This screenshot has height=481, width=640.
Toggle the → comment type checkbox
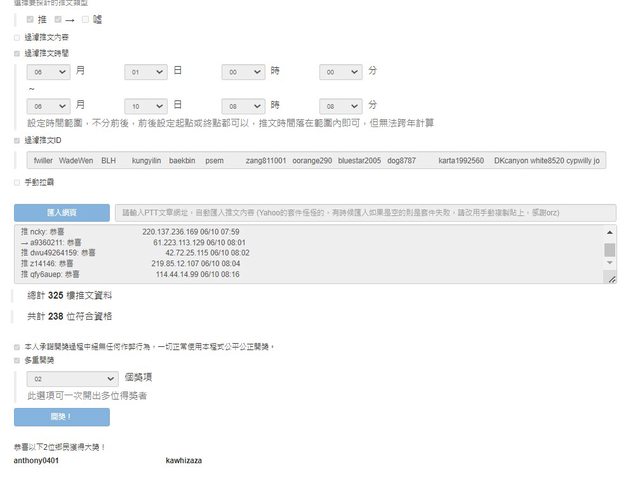58,19
